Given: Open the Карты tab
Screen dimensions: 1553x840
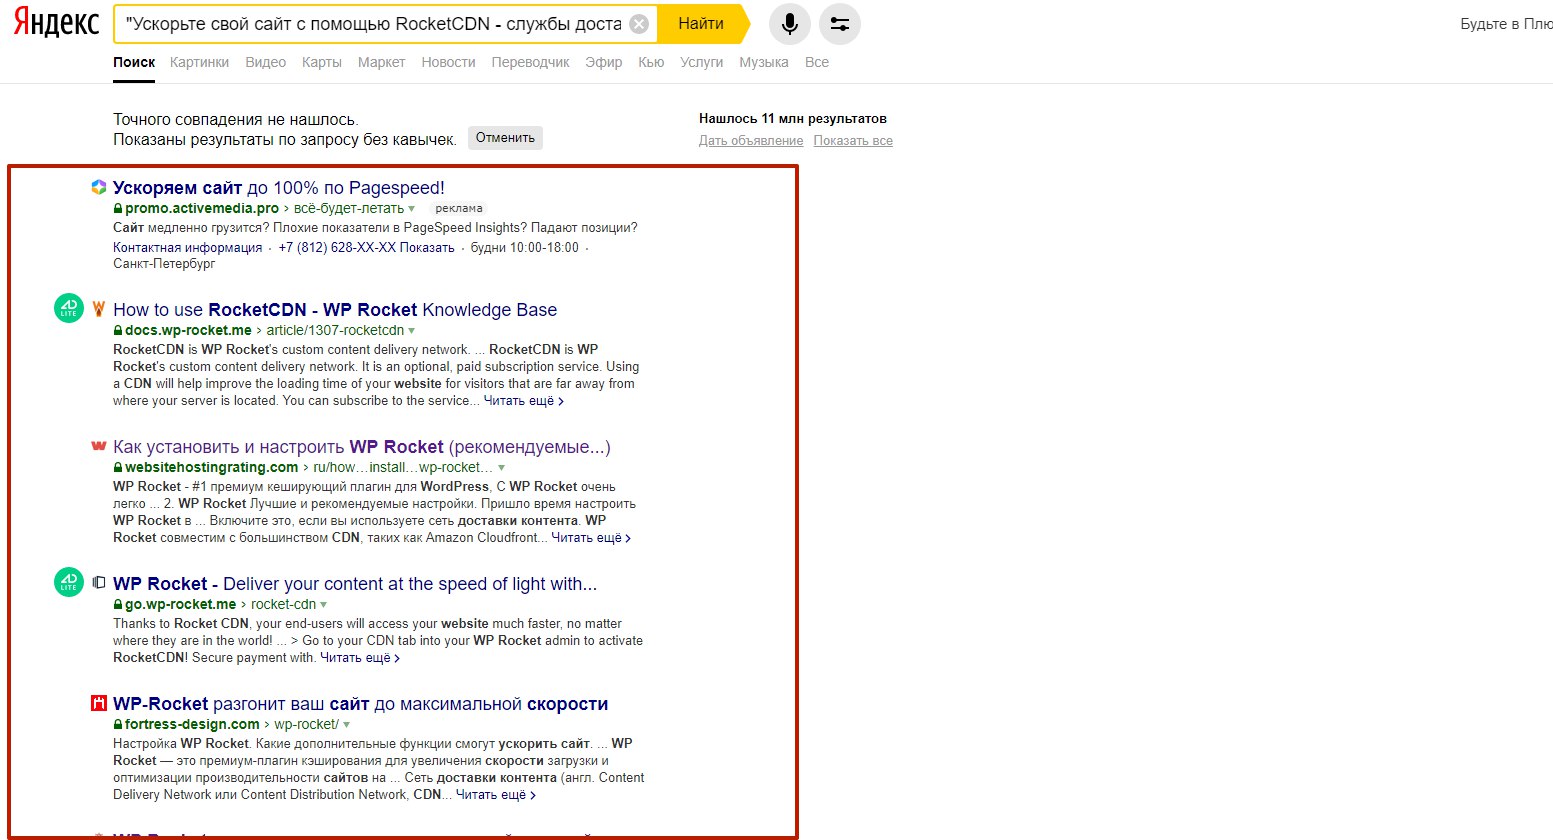Looking at the screenshot, I should 322,62.
